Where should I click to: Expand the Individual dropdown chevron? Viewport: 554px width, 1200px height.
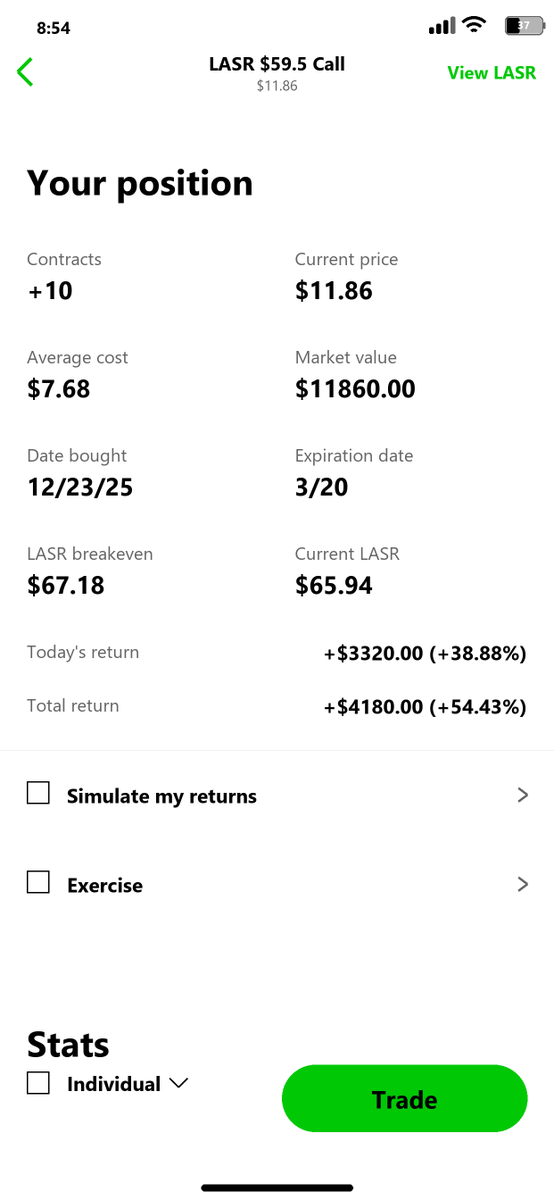click(179, 1084)
